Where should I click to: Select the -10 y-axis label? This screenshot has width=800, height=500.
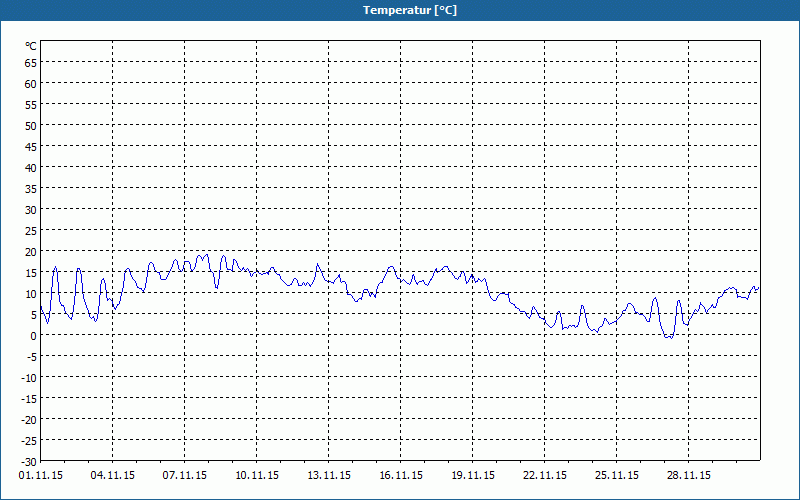pyautogui.click(x=29, y=378)
